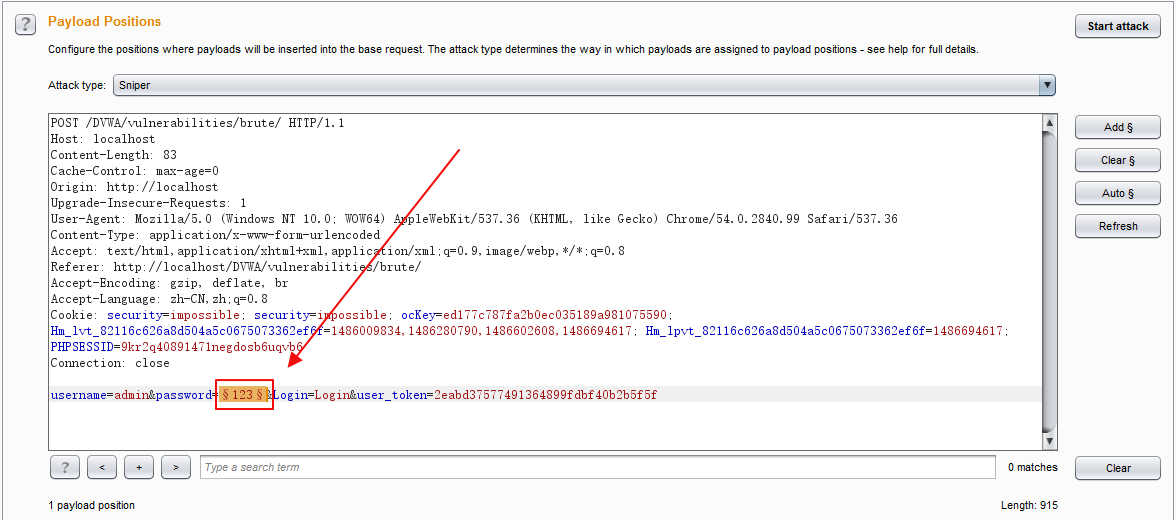Click the Accept: text/html header line

click(338, 251)
